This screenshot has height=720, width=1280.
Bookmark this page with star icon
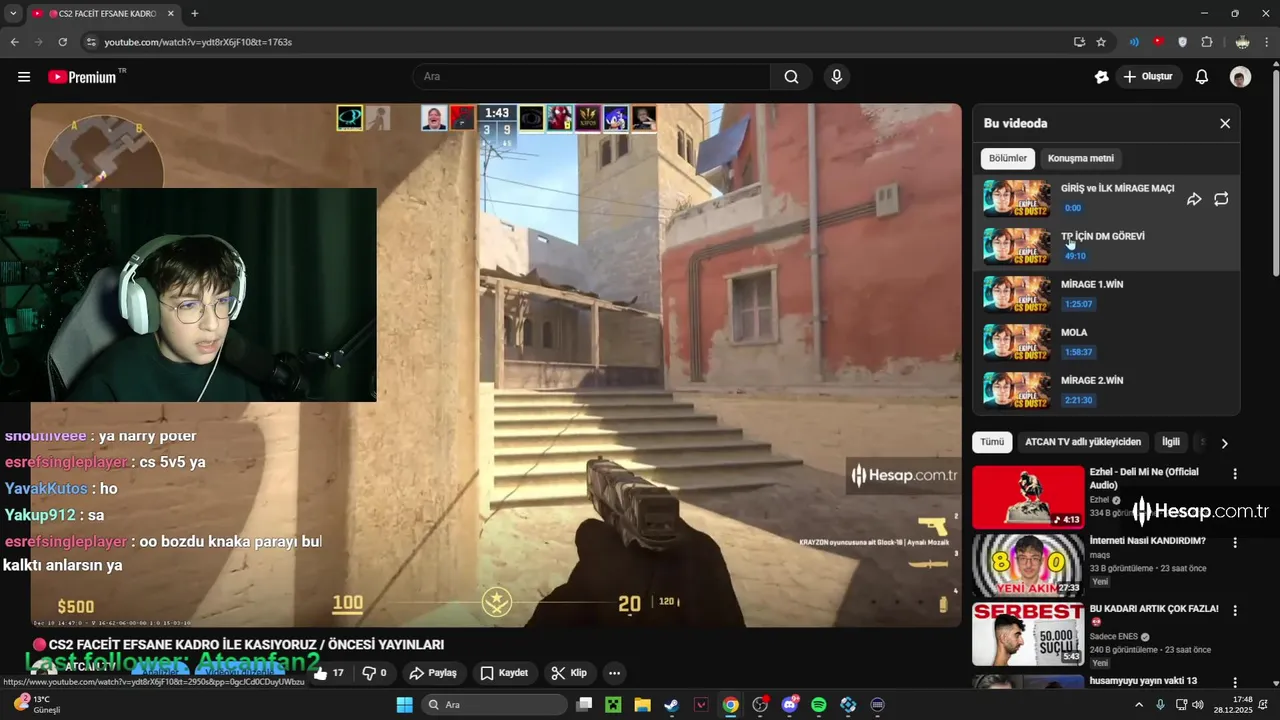click(1101, 42)
